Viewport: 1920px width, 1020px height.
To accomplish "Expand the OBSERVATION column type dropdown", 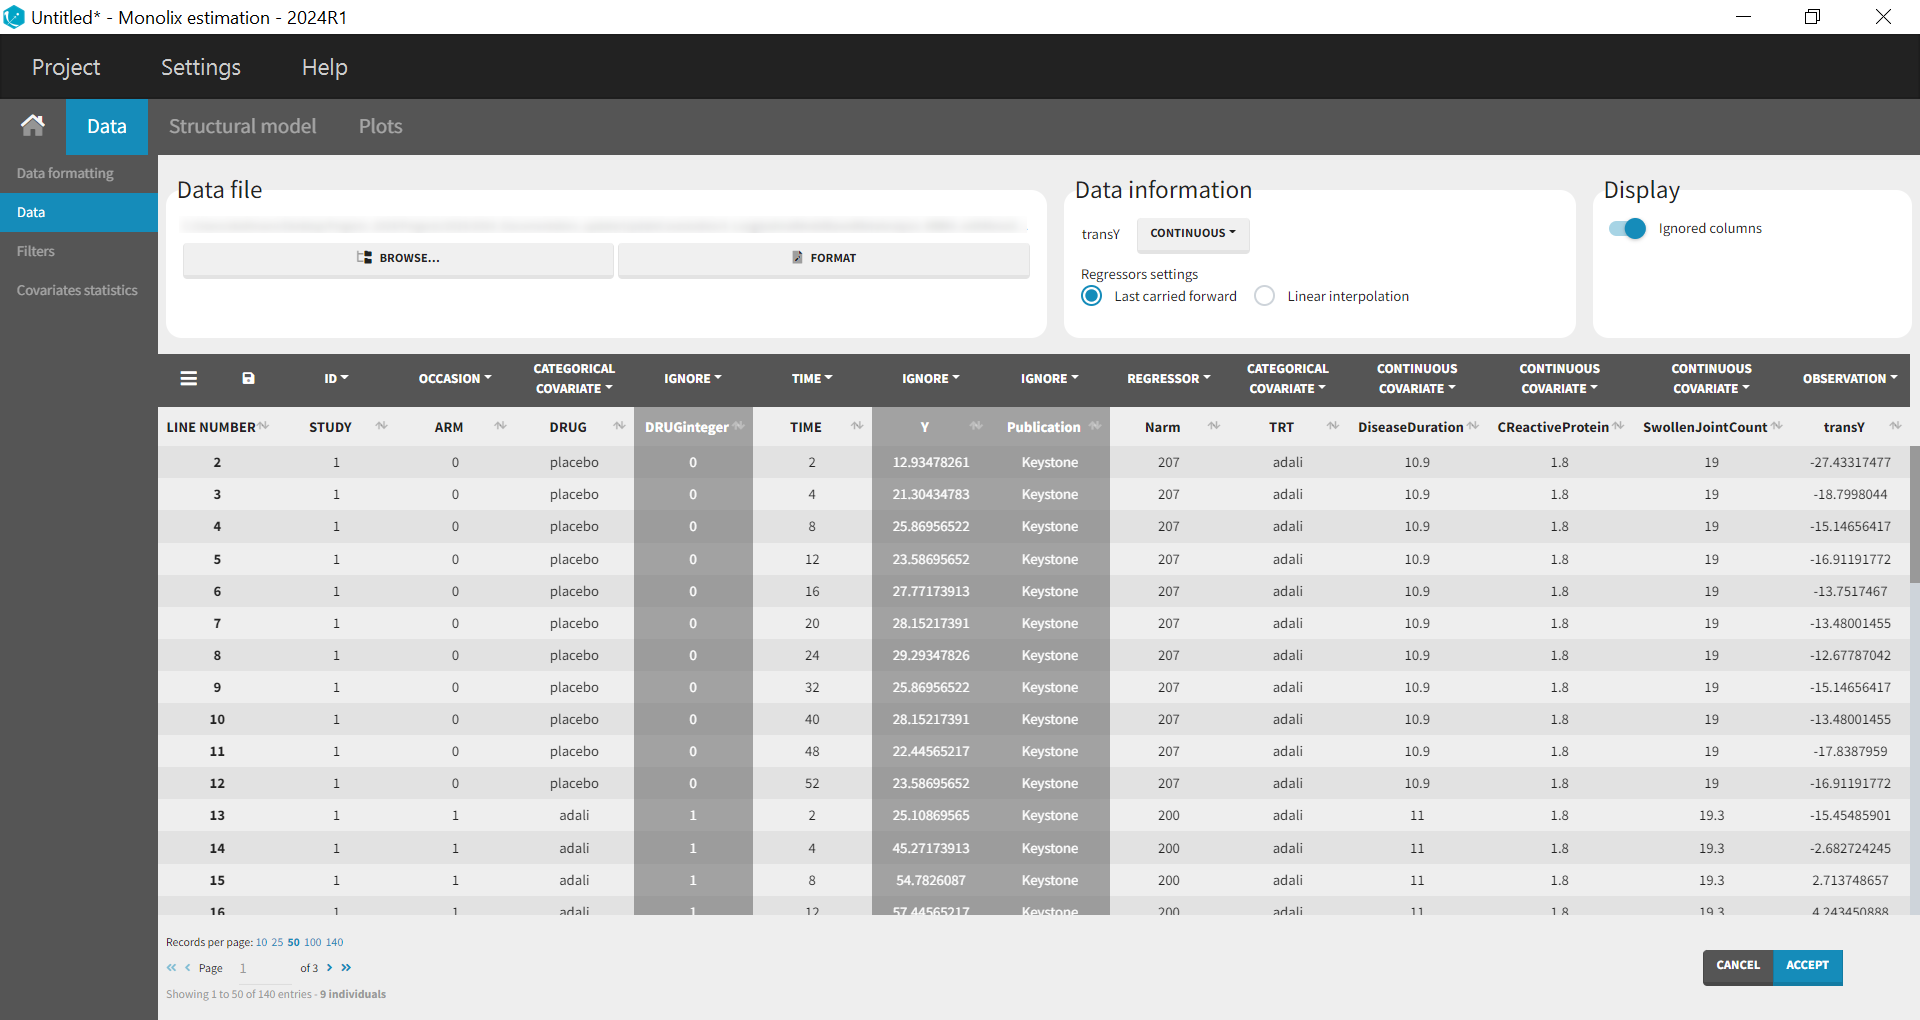I will click(x=1849, y=379).
